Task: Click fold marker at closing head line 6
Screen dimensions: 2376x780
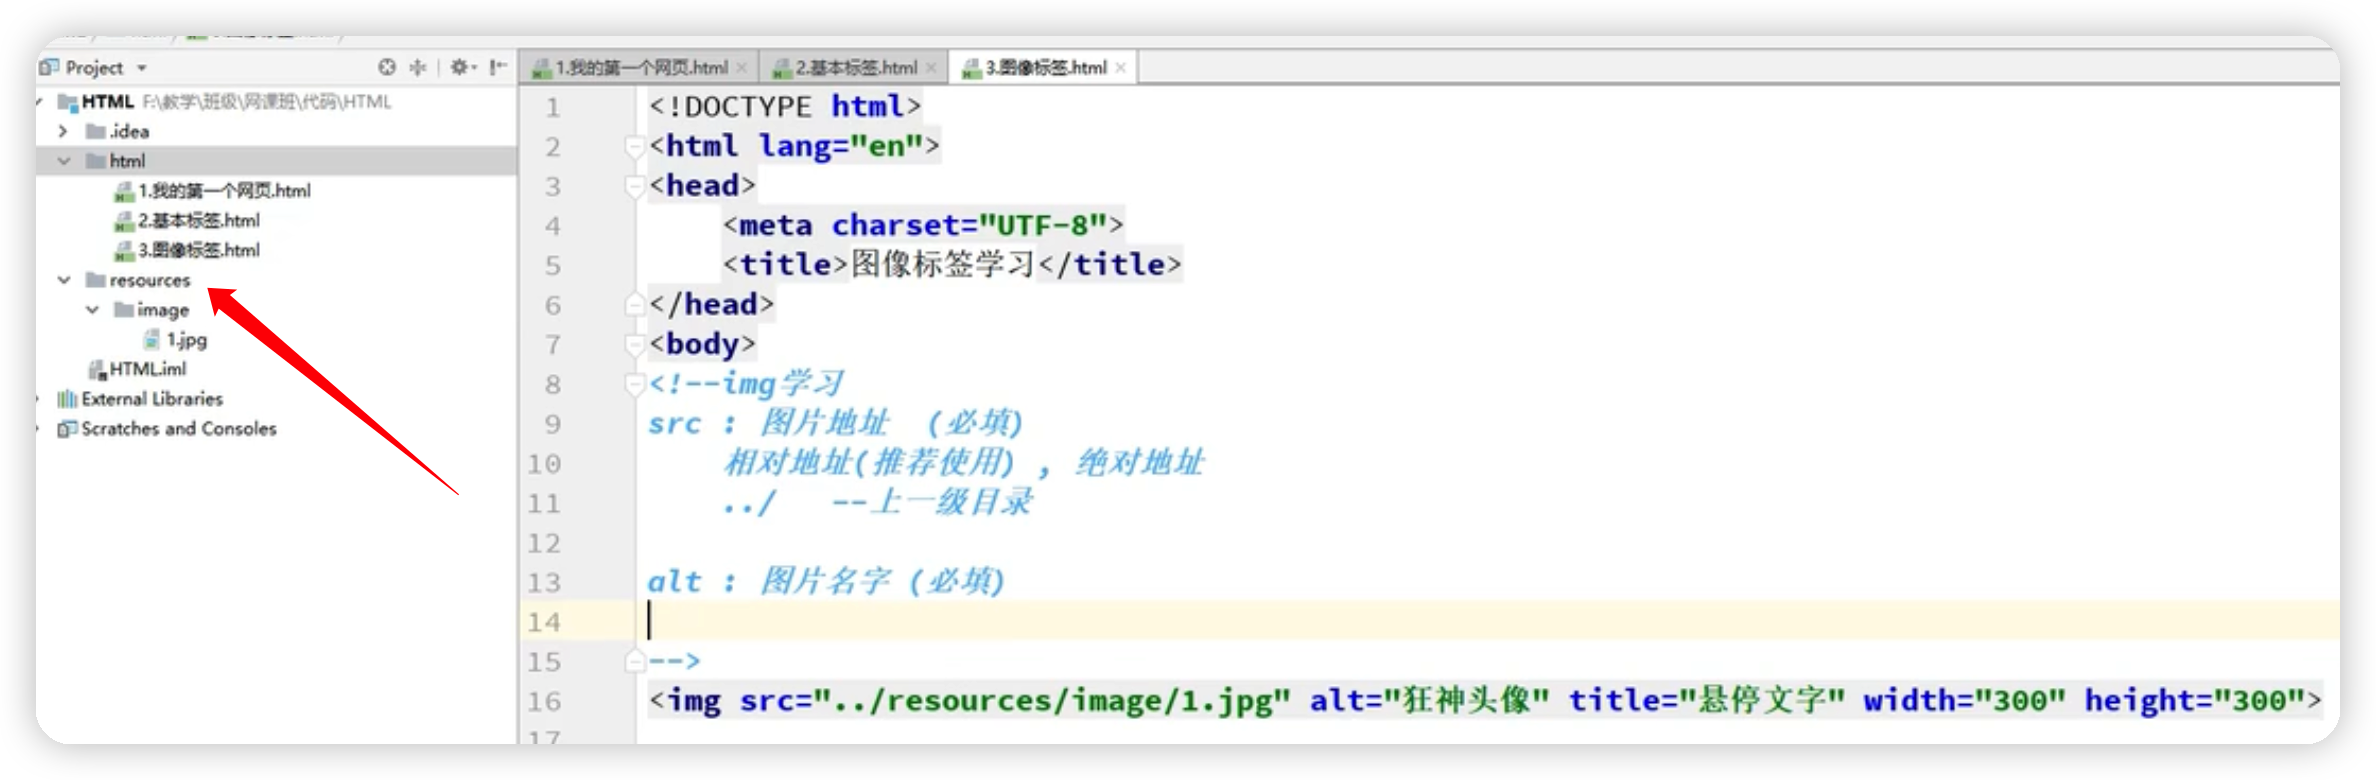Action: click(634, 305)
